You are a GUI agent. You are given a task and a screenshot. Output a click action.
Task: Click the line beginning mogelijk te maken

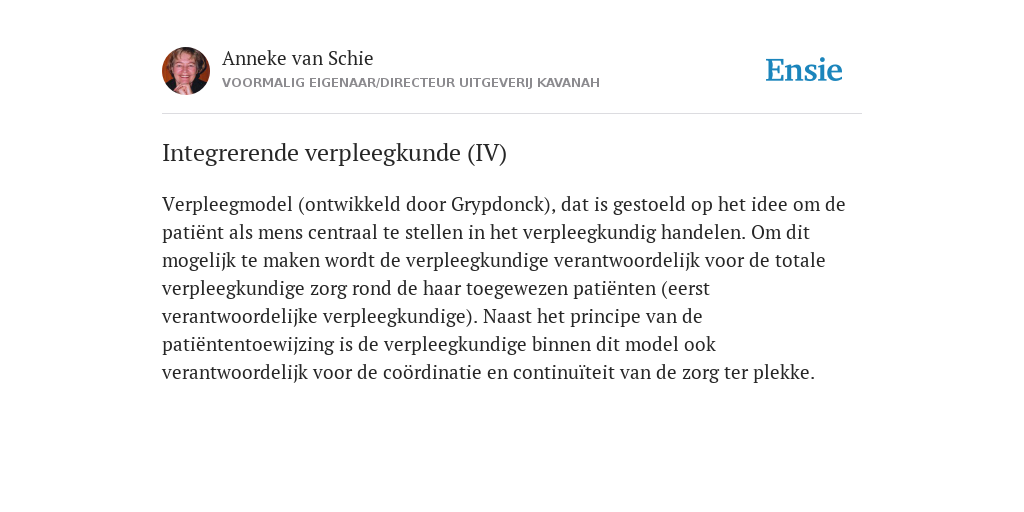coord(494,261)
